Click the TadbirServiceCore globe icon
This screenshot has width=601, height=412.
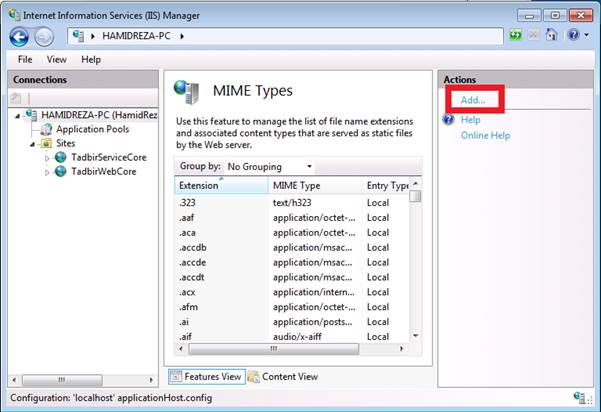[61, 157]
